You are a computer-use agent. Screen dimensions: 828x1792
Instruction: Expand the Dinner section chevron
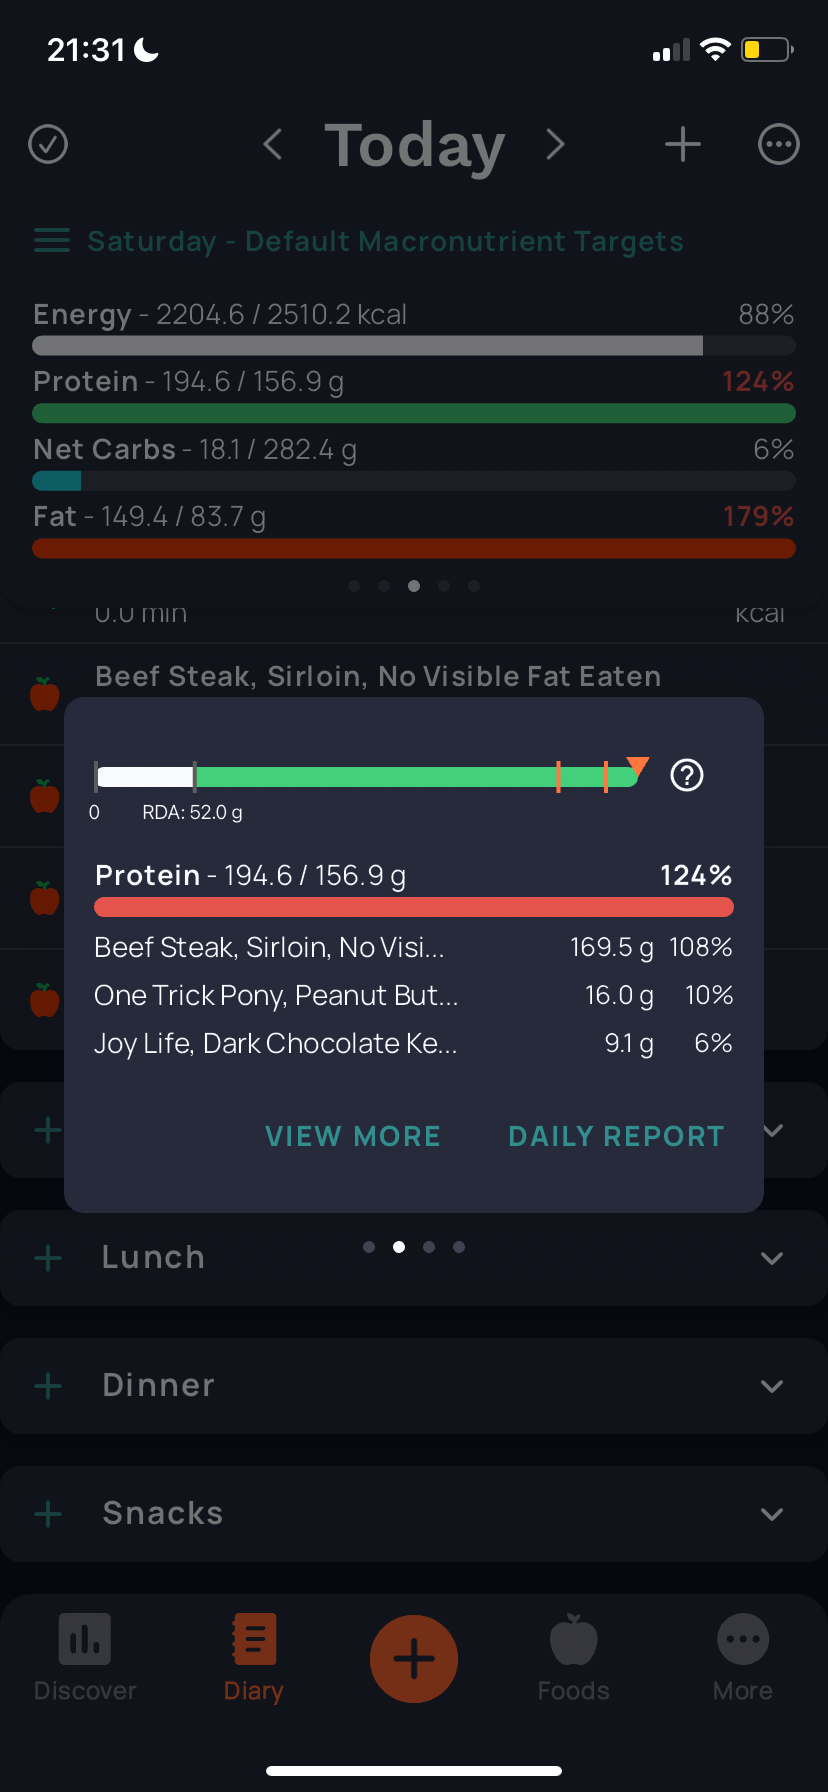[x=771, y=1386]
